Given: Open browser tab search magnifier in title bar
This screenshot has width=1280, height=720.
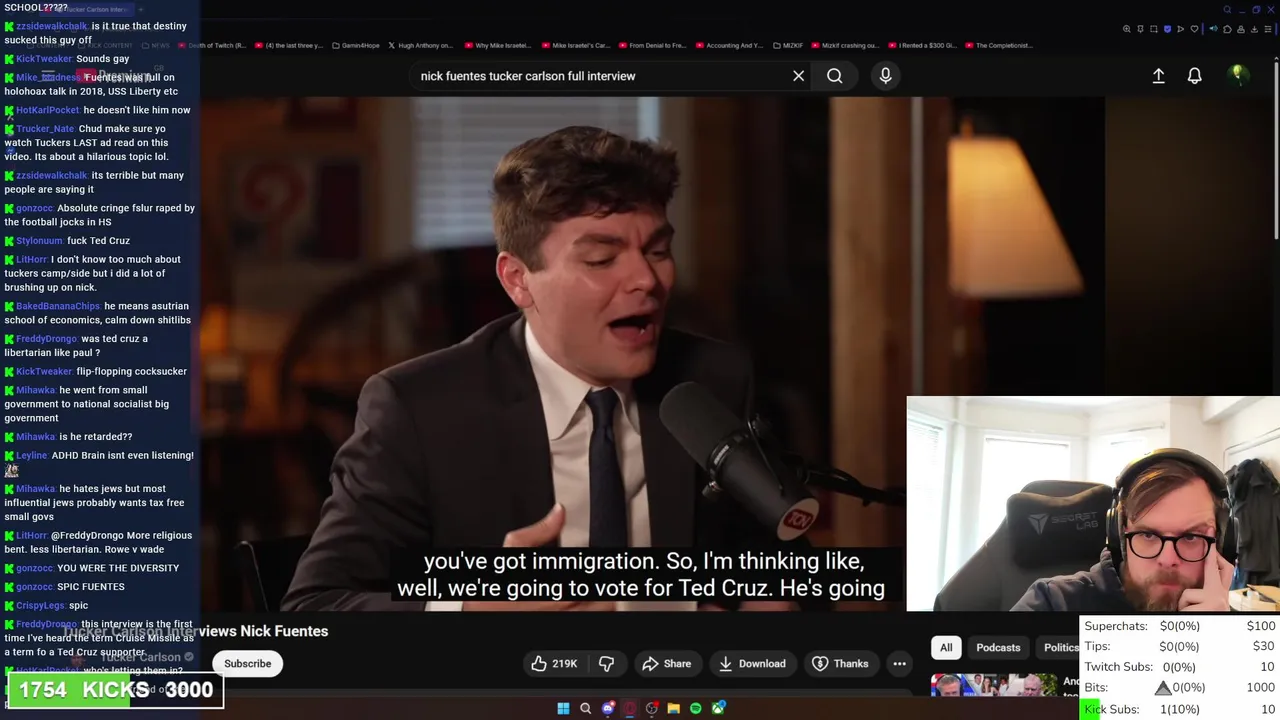Looking at the screenshot, I should pyautogui.click(x=1227, y=10).
